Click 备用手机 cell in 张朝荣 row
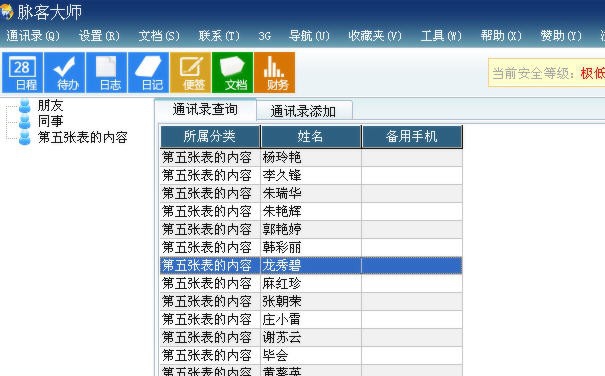Screen dimensions: 605x376 click(x=412, y=301)
